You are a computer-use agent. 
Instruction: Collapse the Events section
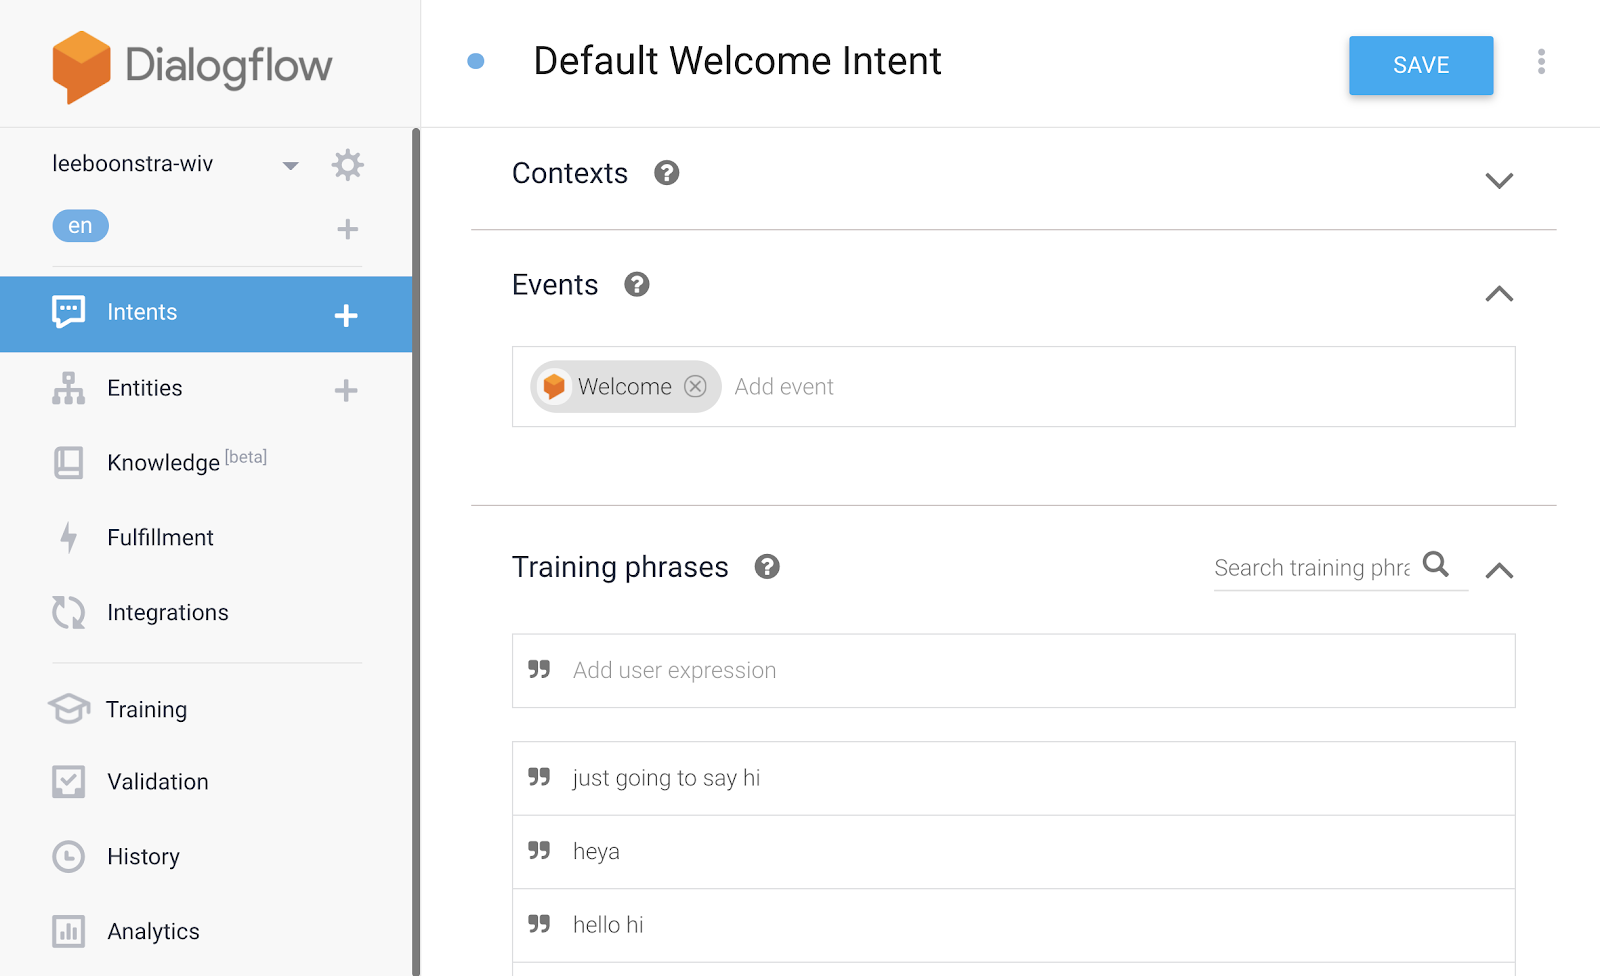[x=1498, y=294]
